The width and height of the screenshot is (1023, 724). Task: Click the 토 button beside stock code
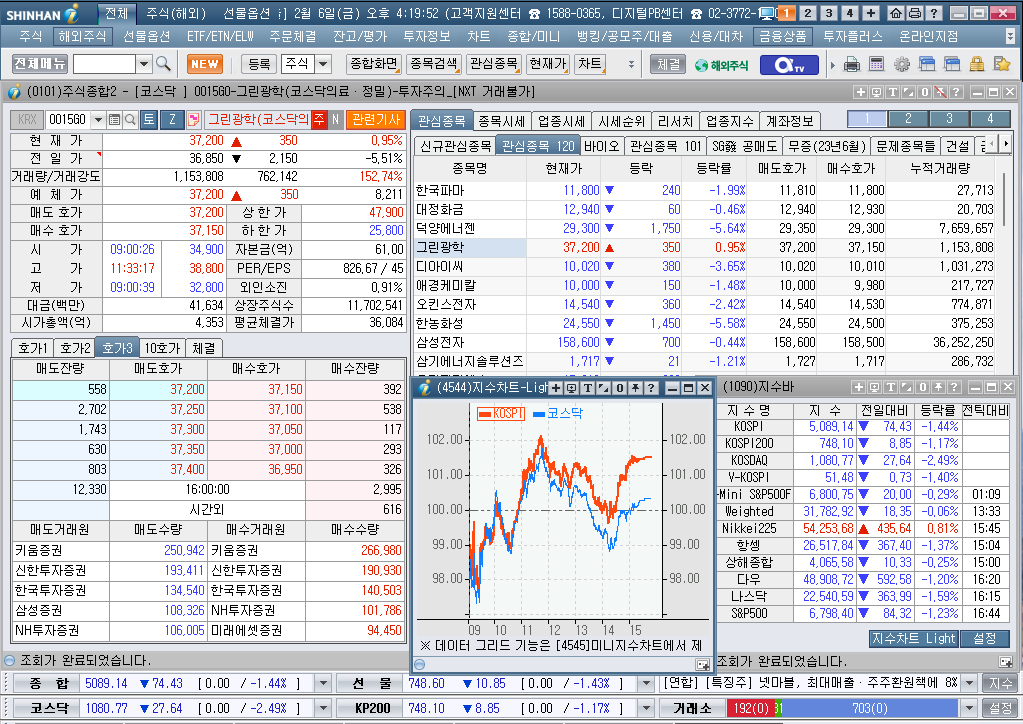coord(149,119)
